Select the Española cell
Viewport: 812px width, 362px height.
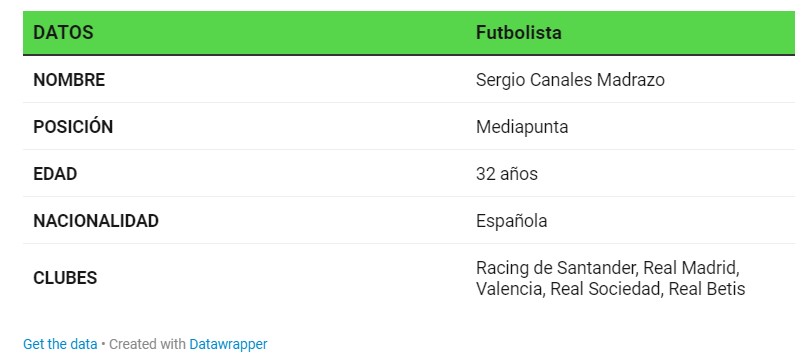511,221
